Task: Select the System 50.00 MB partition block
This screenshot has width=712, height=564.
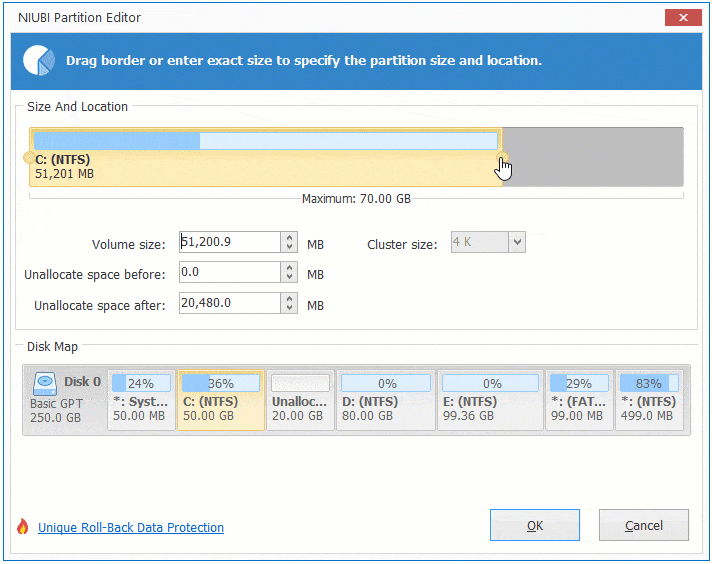Action: tap(140, 400)
